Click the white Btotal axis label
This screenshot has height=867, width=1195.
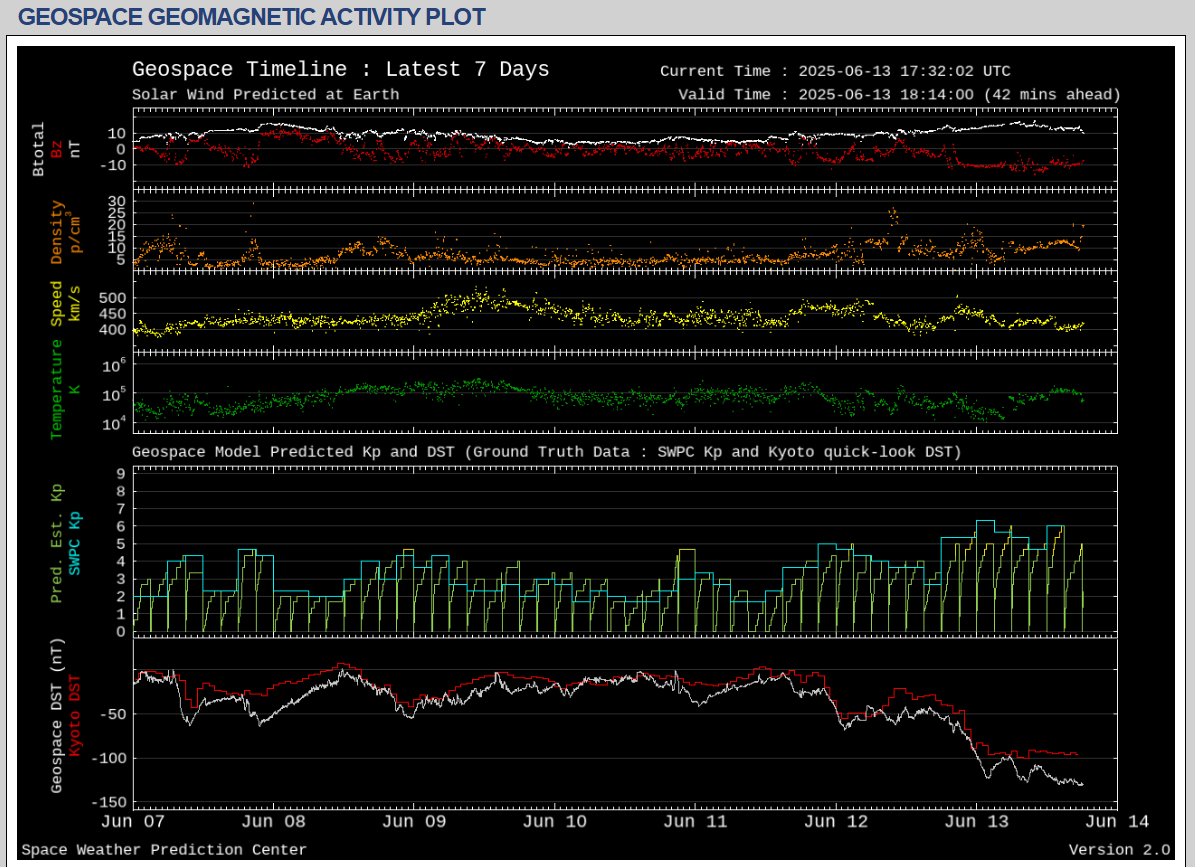[x=39, y=150]
